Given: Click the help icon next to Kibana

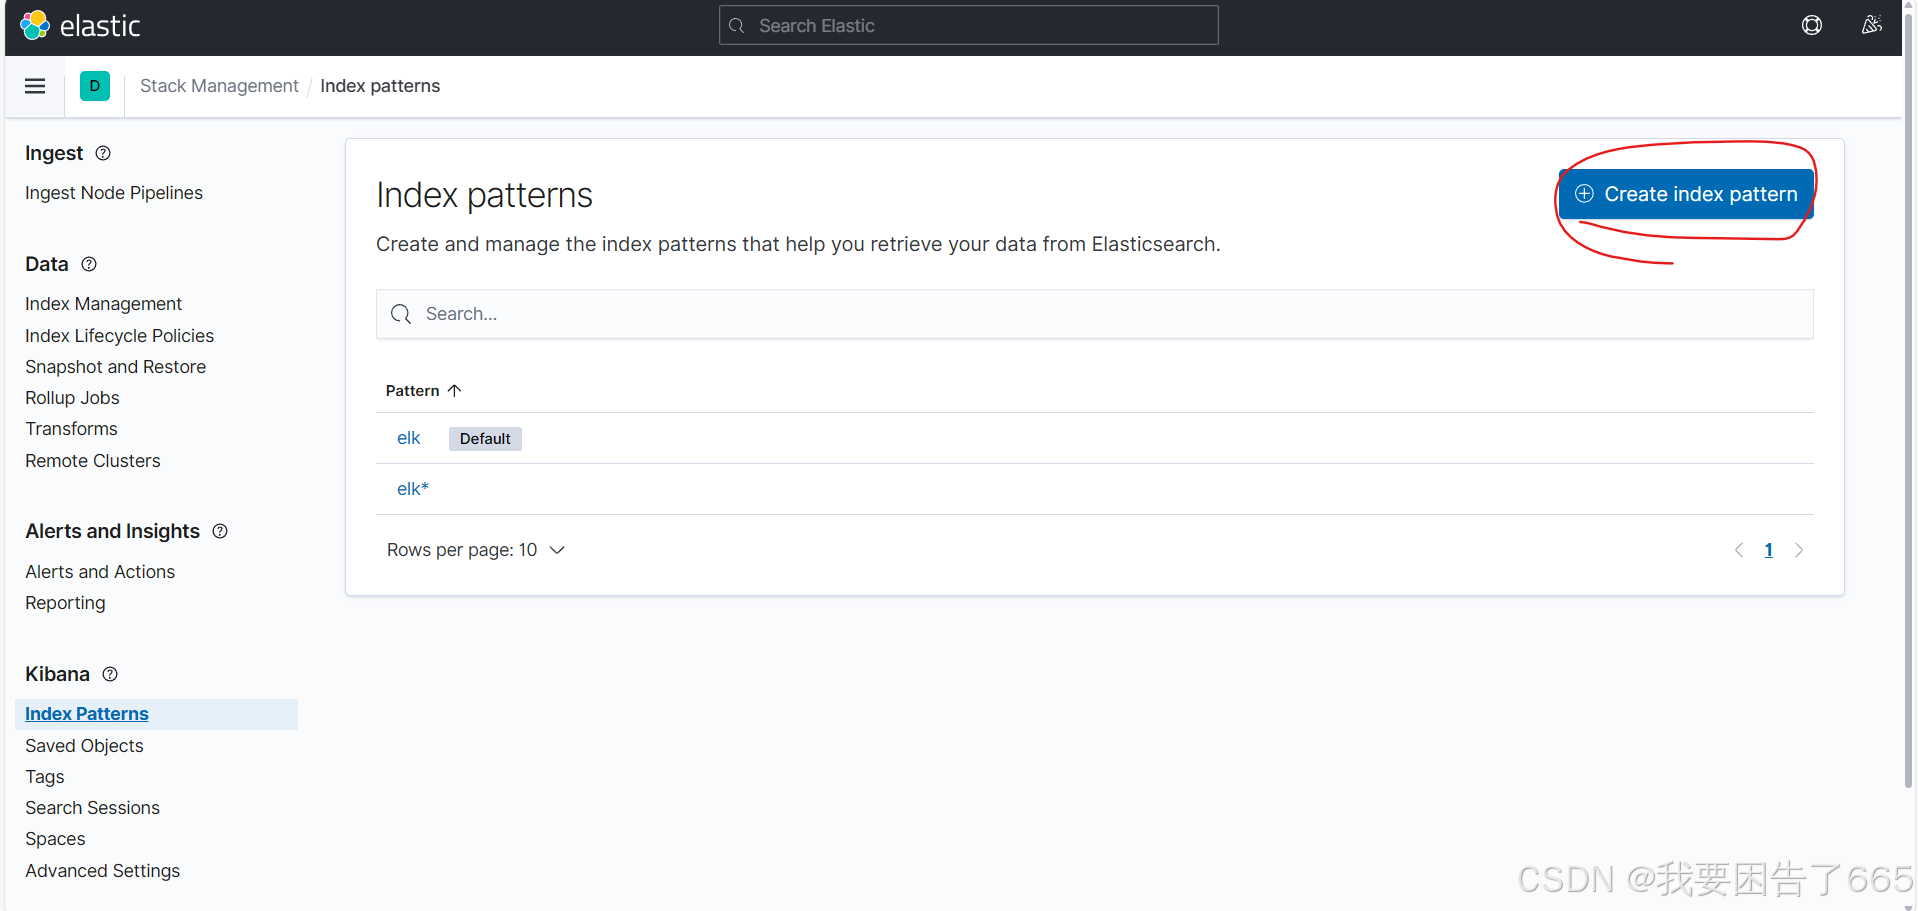Looking at the screenshot, I should 109,674.
